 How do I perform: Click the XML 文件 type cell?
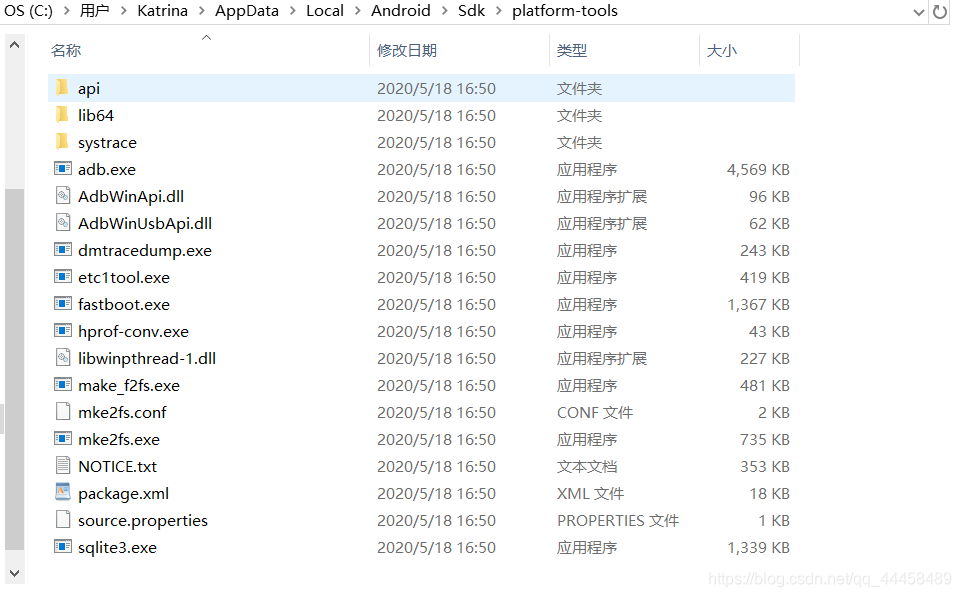pyautogui.click(x=590, y=493)
